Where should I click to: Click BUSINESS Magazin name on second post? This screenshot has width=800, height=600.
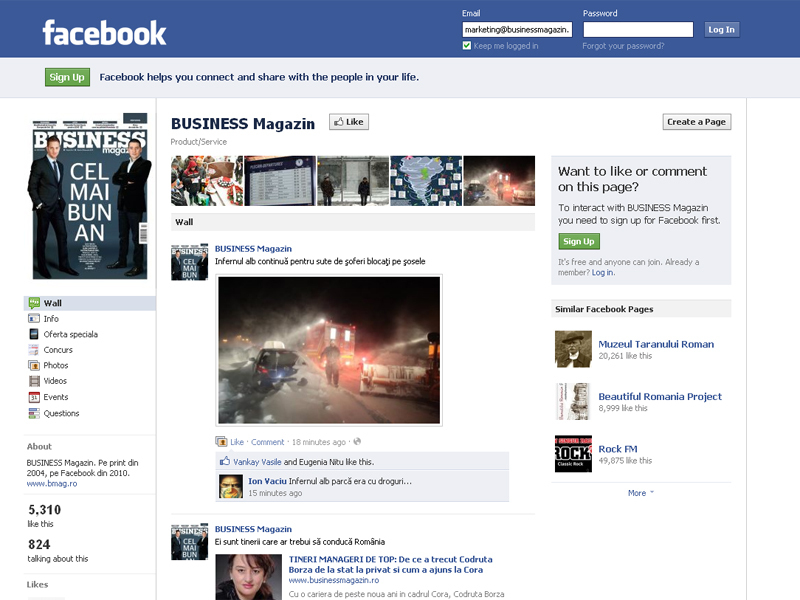tap(254, 529)
